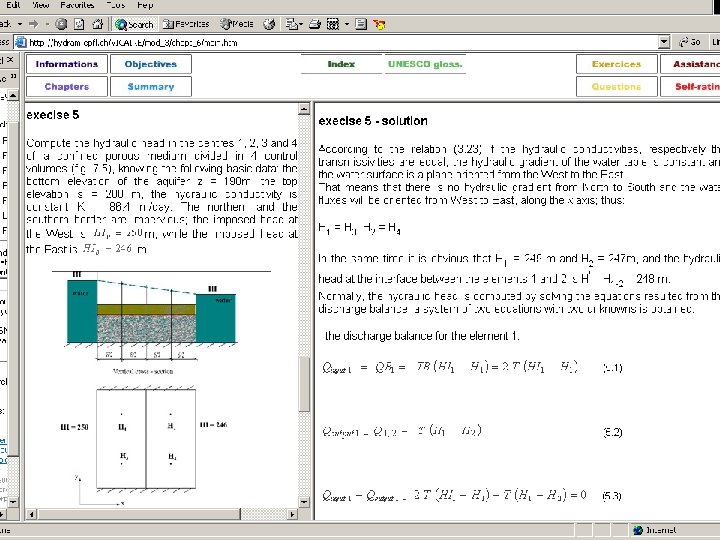Click the left sidebar scroll down arrow

(x=13, y=501)
